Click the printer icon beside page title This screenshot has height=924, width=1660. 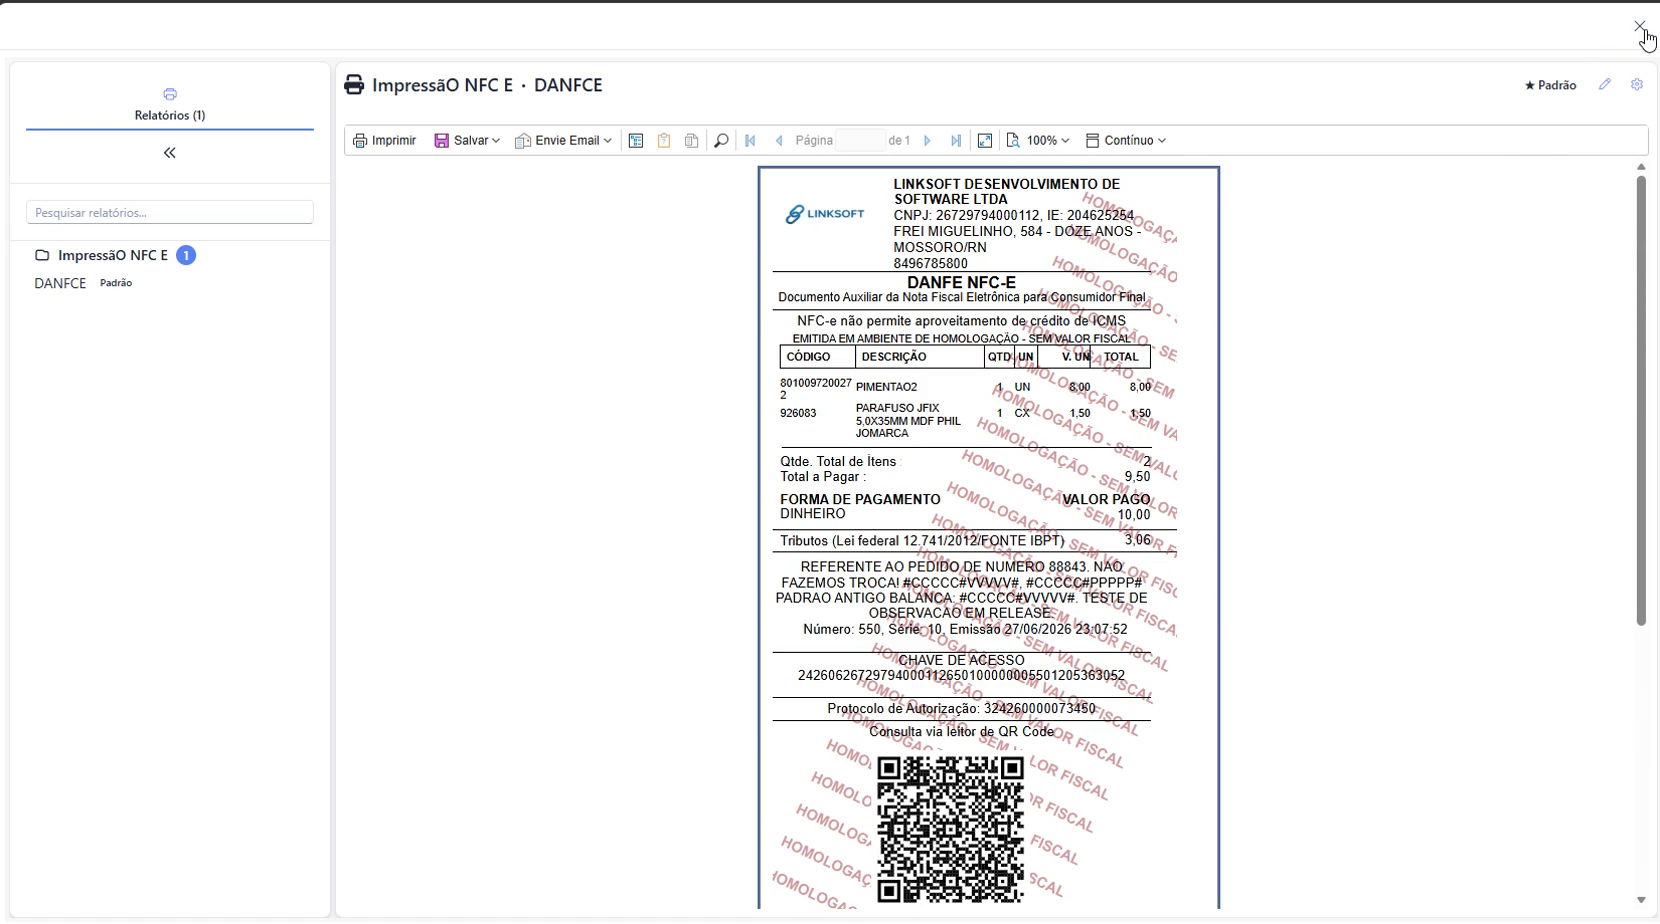click(x=354, y=85)
